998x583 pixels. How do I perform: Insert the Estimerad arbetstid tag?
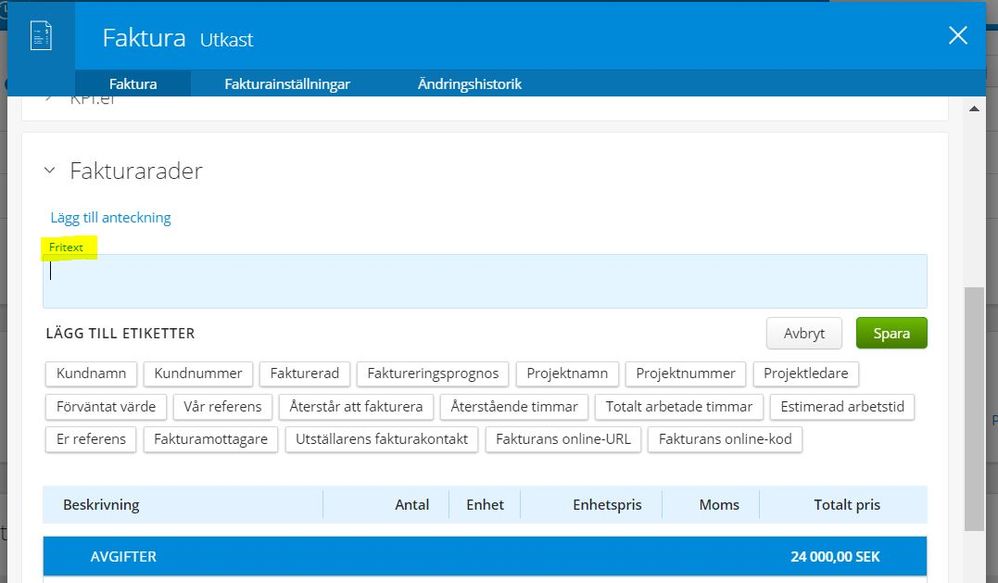pyautogui.click(x=842, y=406)
